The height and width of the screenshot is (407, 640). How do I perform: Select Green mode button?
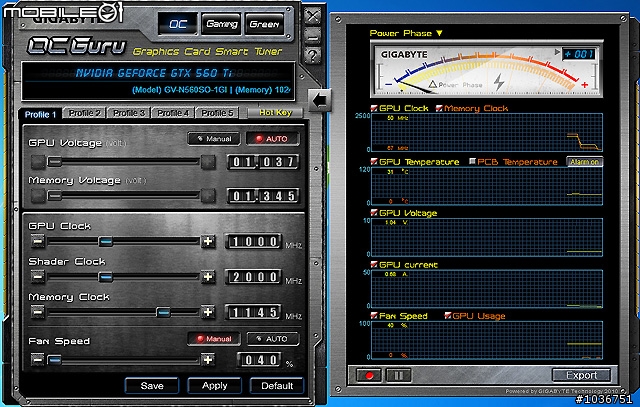point(264,24)
